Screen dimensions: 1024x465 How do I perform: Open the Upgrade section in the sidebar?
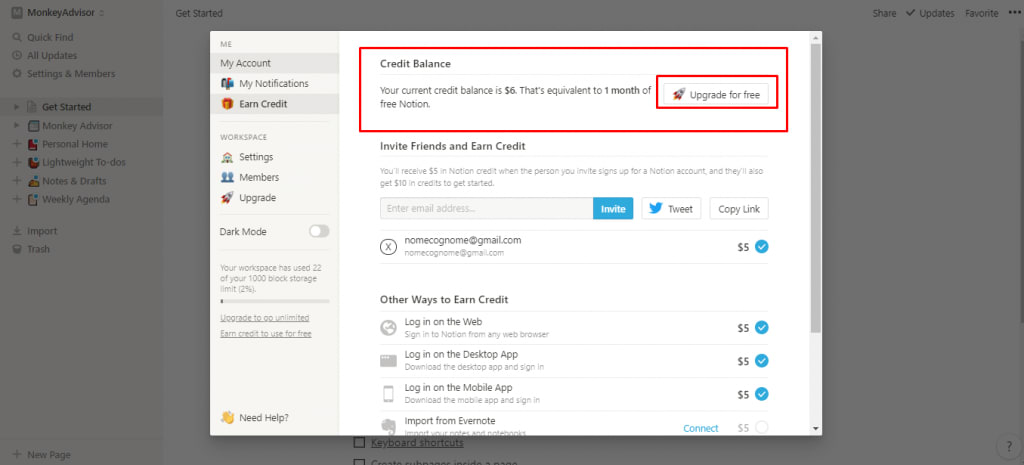[274, 198]
